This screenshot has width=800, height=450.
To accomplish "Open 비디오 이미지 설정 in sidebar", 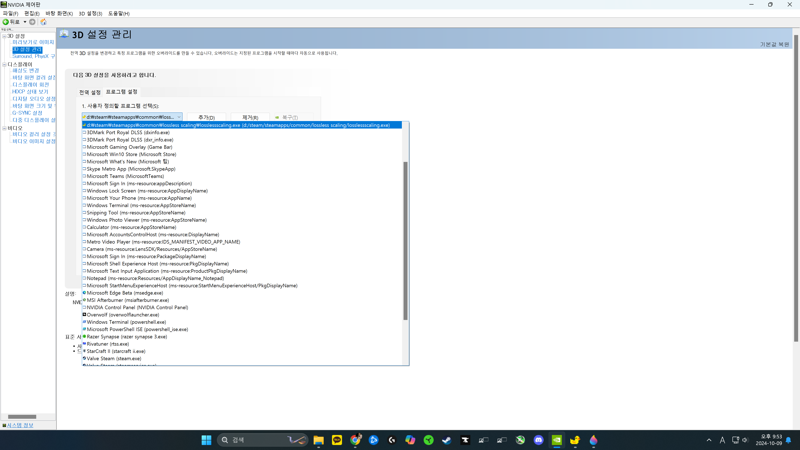I will point(34,141).
